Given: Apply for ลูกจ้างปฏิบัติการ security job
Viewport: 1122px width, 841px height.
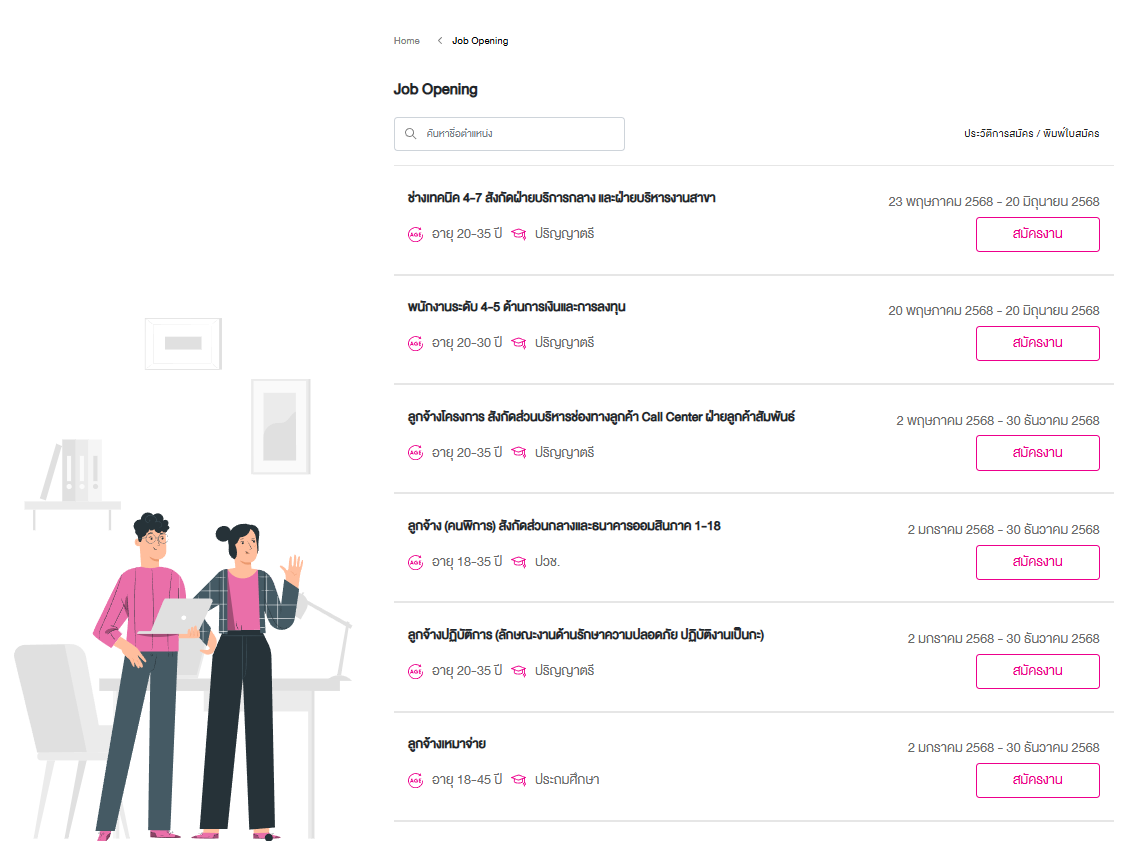Looking at the screenshot, I should (x=1038, y=671).
